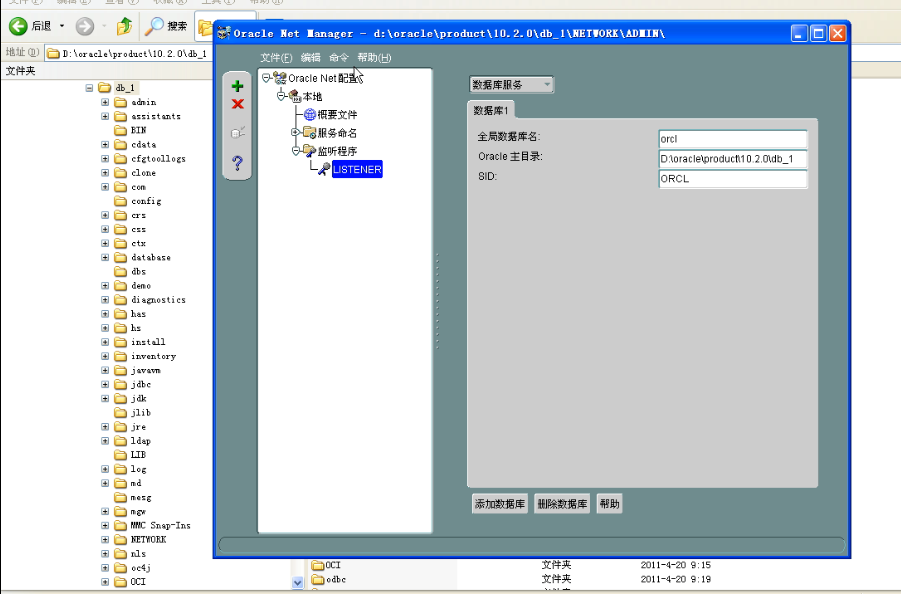The width and height of the screenshot is (901, 594).
Task: Open the back button history dropdown arrow
Action: tap(61, 26)
